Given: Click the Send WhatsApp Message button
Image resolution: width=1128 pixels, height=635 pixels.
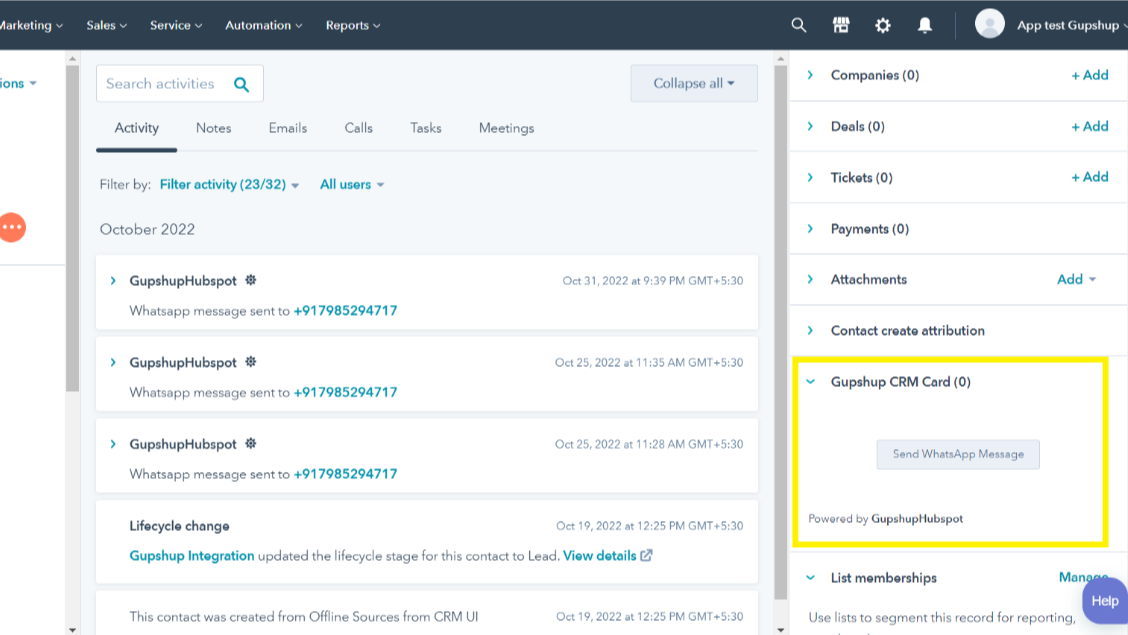Looking at the screenshot, I should (x=957, y=454).
